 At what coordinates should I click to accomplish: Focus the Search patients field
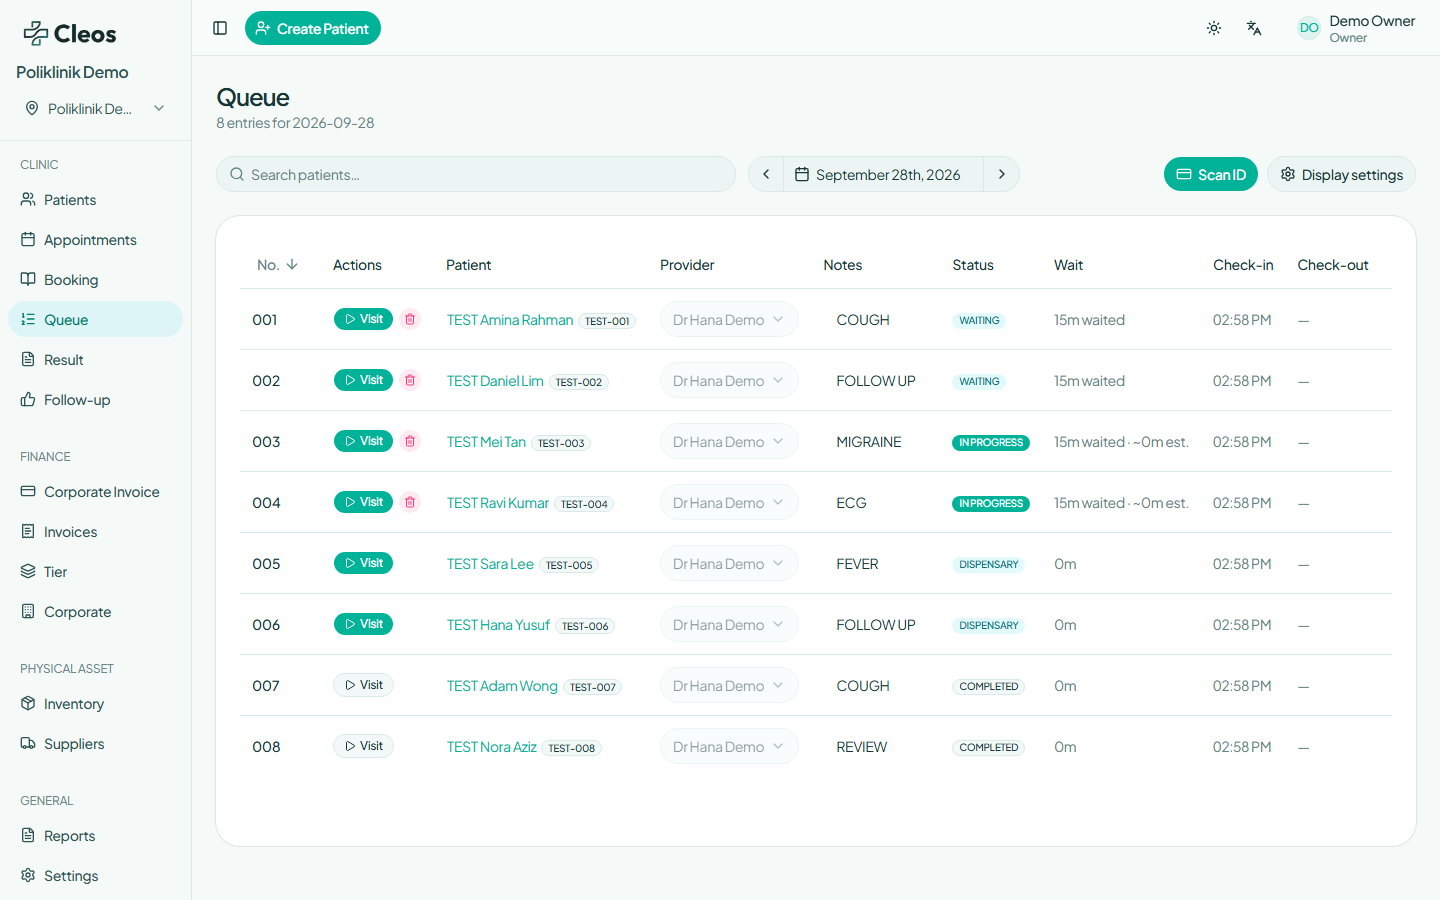click(x=476, y=174)
